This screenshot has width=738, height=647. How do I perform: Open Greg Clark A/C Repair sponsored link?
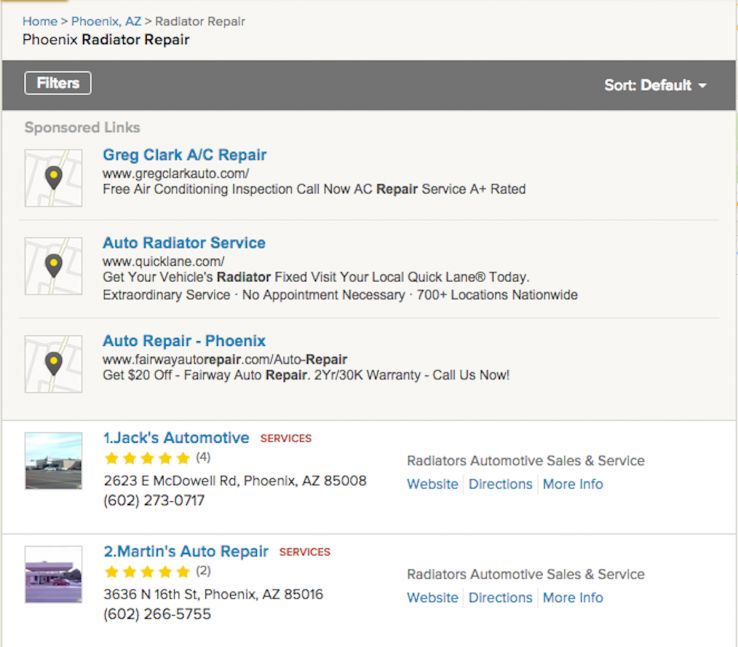[x=185, y=155]
